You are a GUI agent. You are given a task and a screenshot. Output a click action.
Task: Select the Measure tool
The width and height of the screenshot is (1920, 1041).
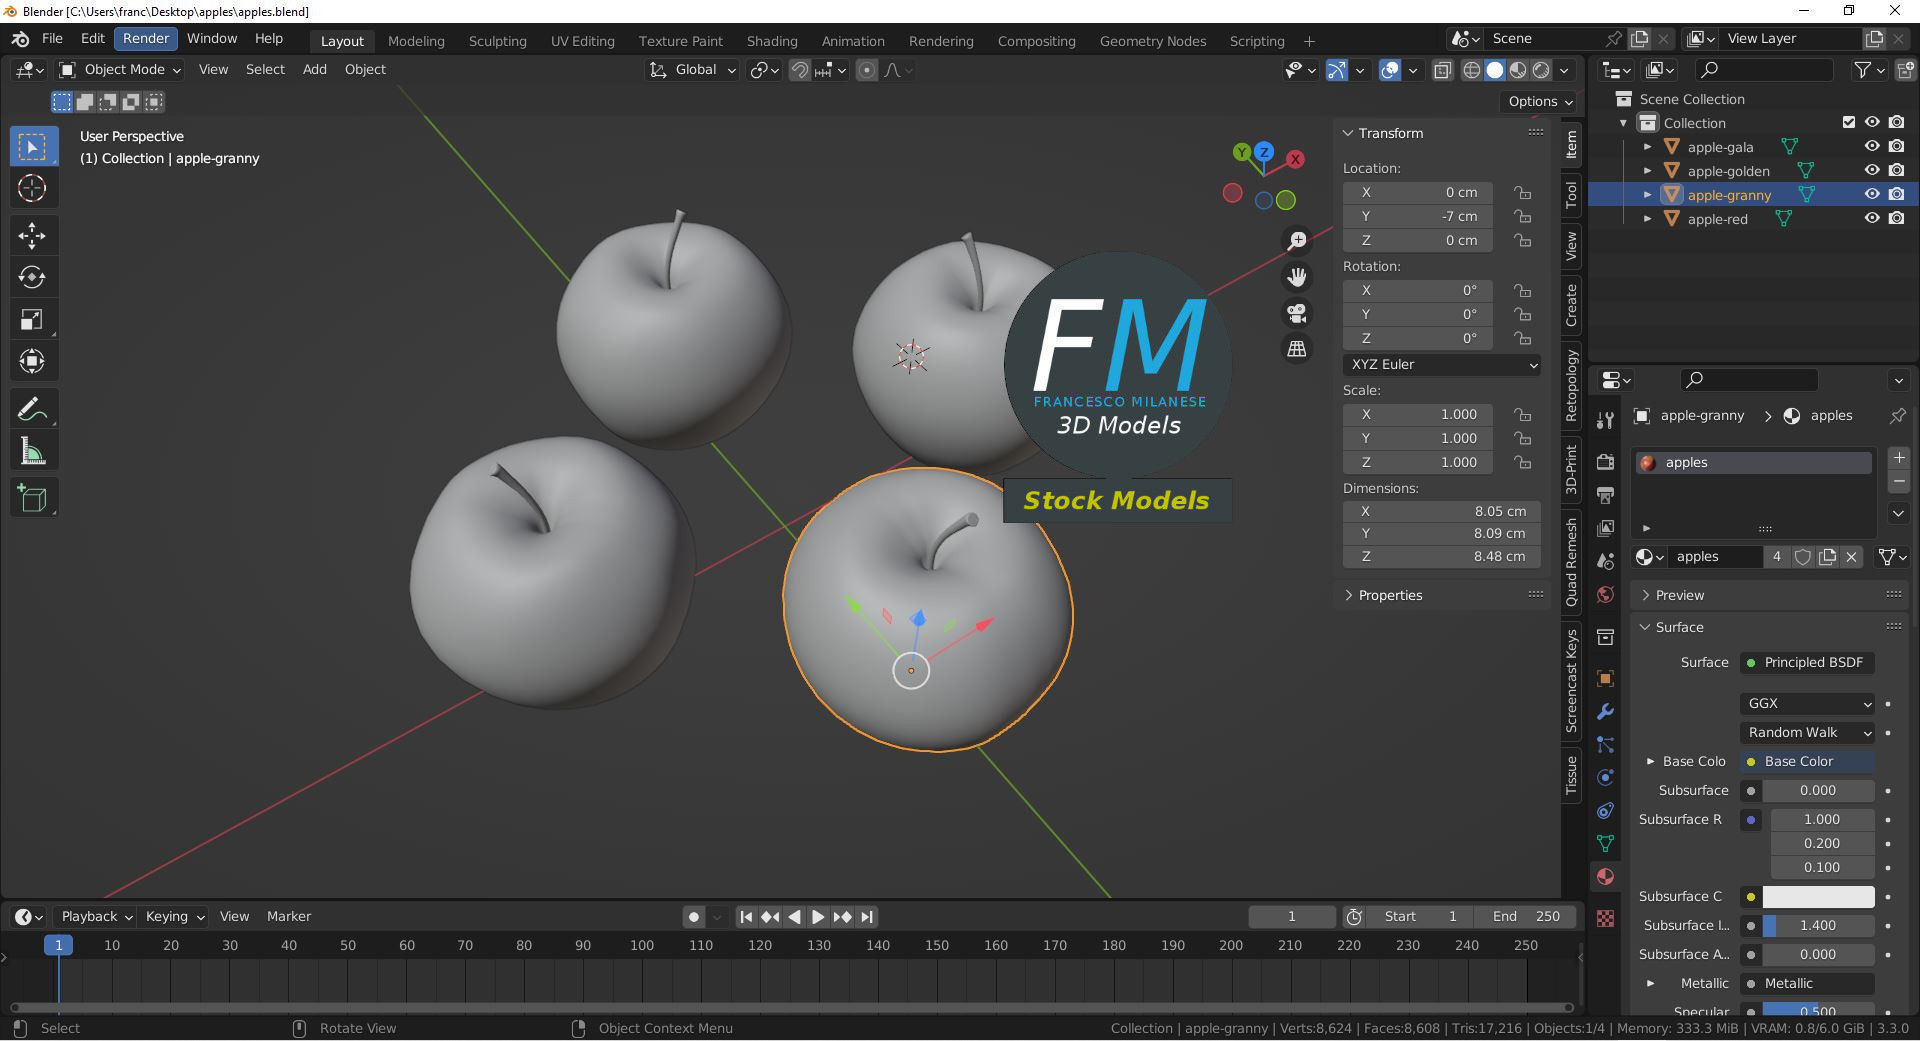click(x=33, y=451)
